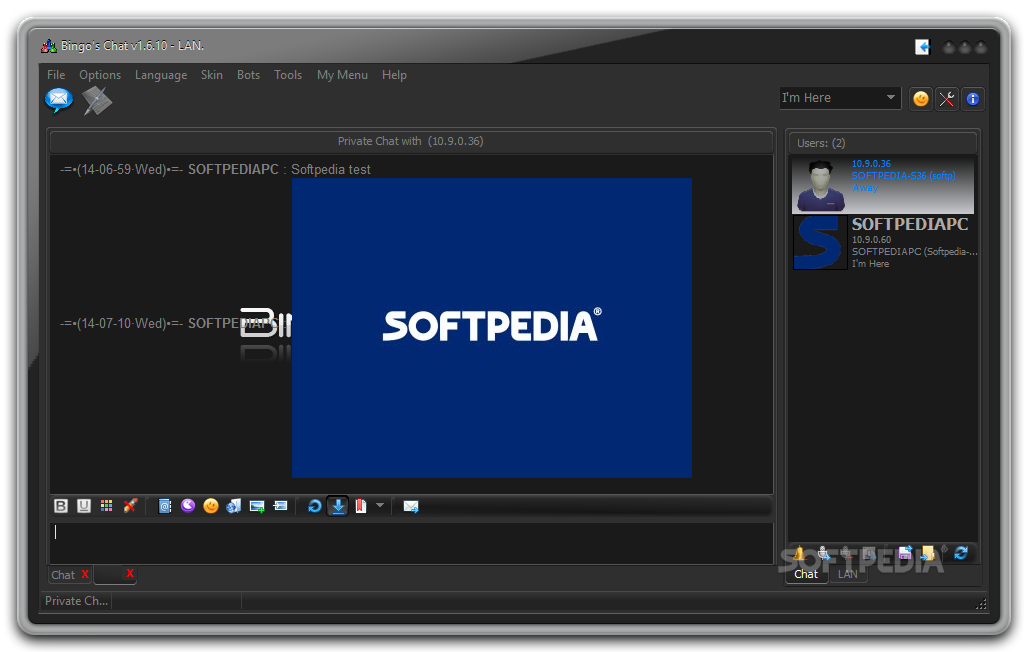
Task: Open the Tools menu
Action: (x=288, y=75)
